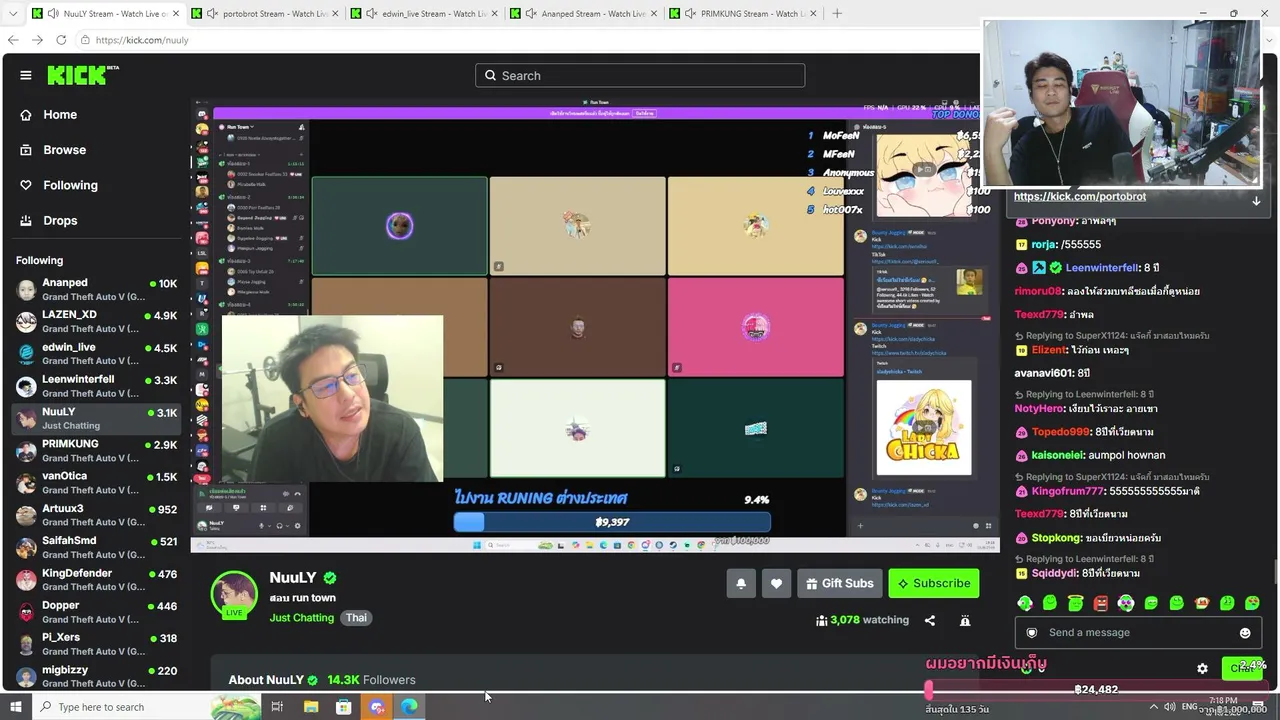Select the Thai language tag
The width and height of the screenshot is (1280, 720).
pyautogui.click(x=357, y=618)
